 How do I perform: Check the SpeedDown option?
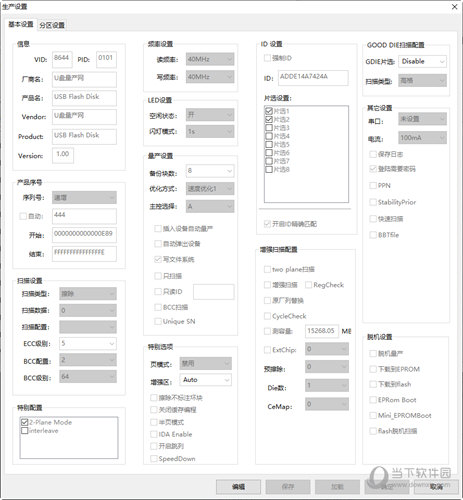pyautogui.click(x=153, y=459)
